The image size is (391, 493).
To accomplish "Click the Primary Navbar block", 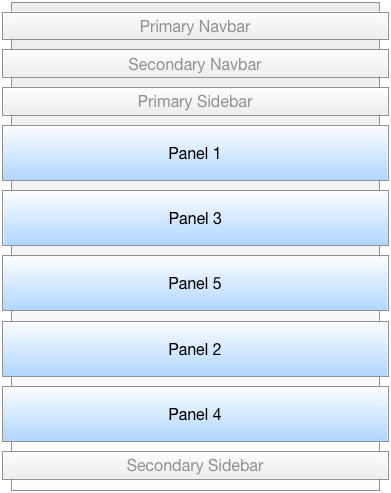I will coord(195,26).
